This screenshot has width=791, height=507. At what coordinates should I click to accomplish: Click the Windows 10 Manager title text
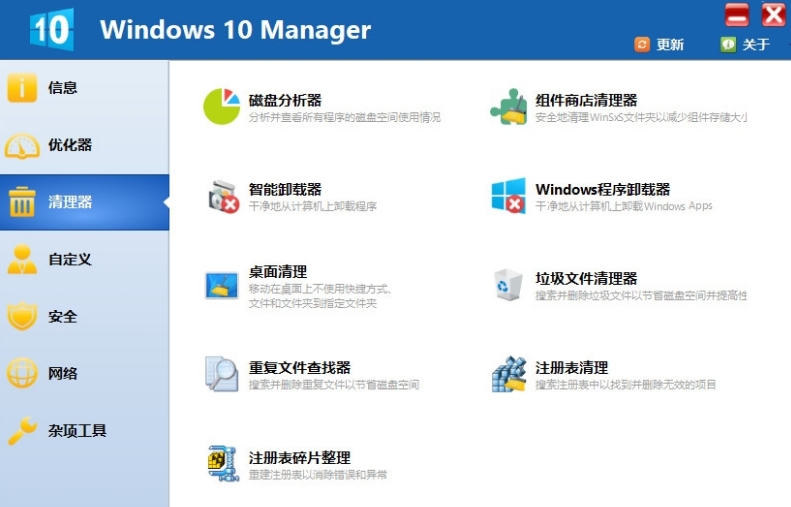(235, 29)
